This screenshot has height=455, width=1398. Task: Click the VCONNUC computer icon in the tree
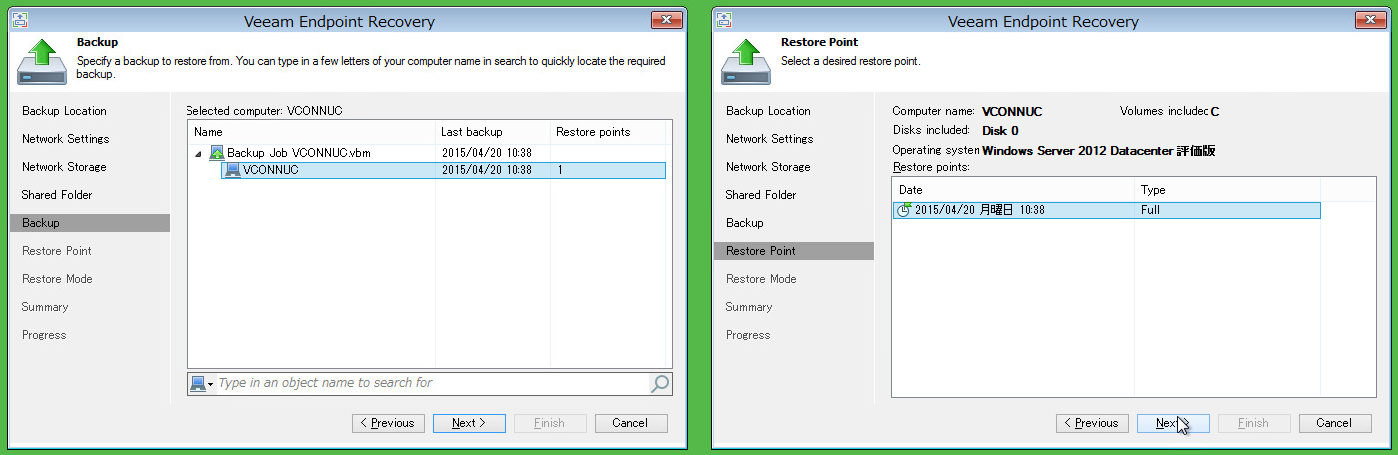[x=232, y=170]
